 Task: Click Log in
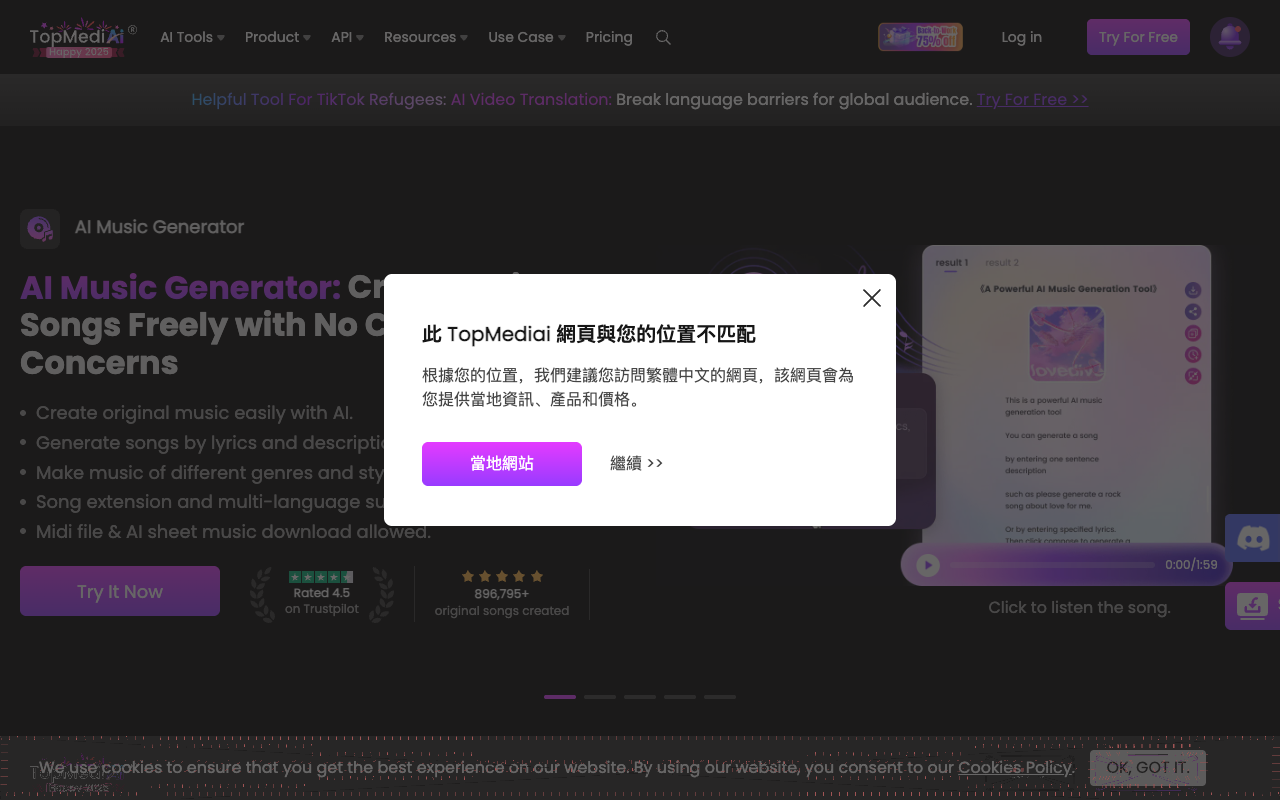[1021, 37]
